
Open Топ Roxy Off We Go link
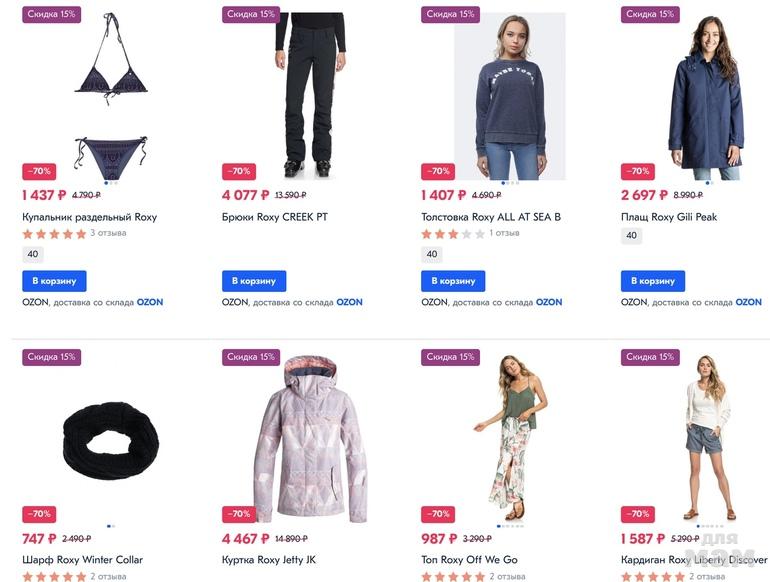(x=469, y=559)
